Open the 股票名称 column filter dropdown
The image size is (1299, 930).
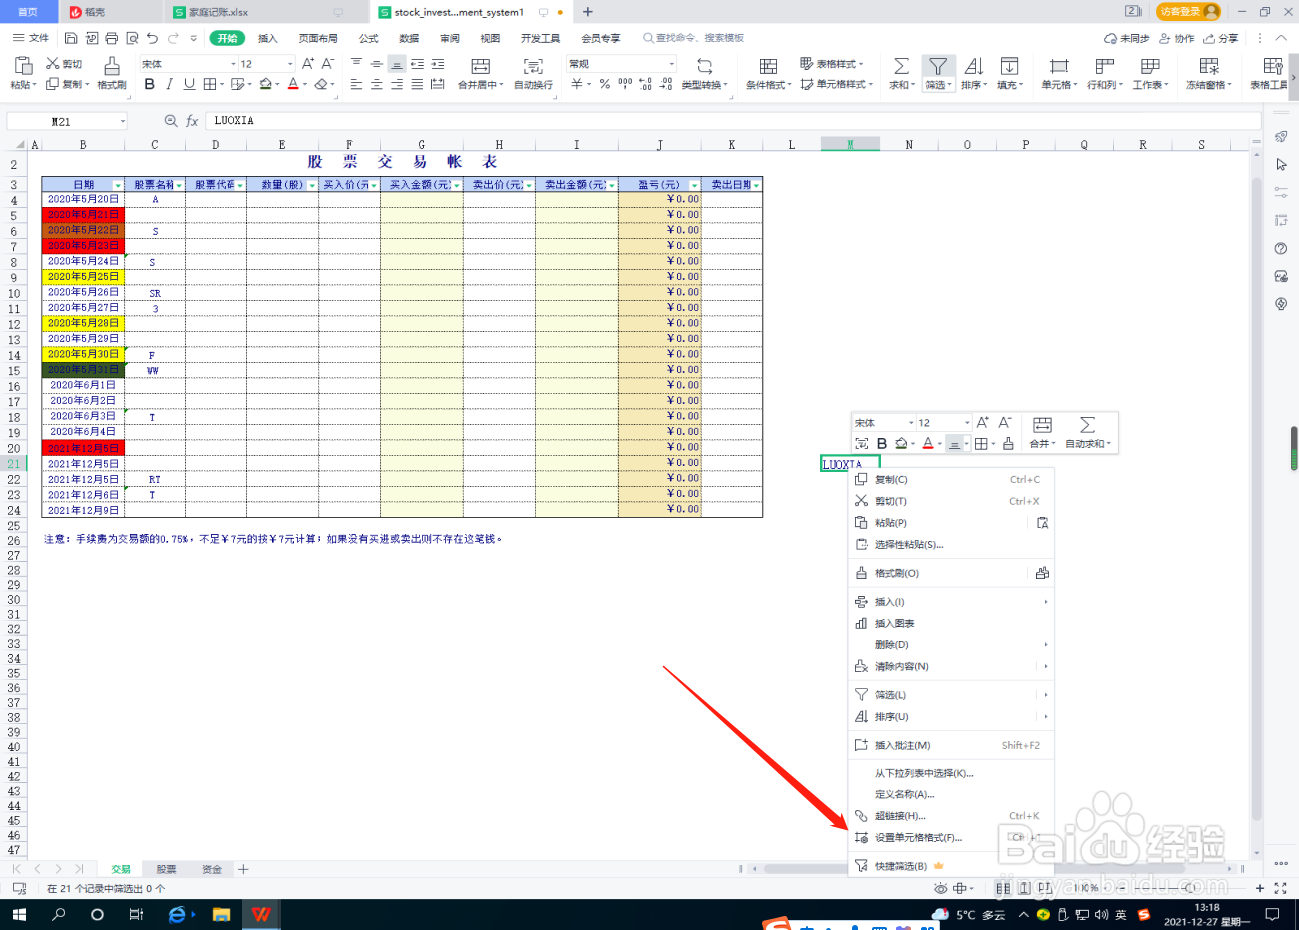tap(179, 185)
